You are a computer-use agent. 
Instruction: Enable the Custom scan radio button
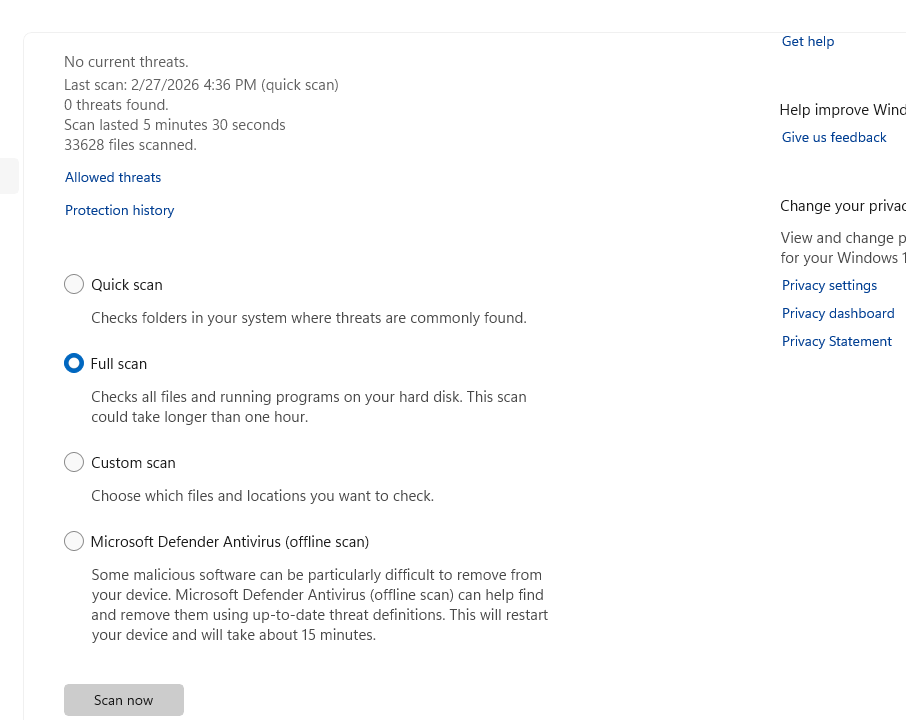(x=74, y=463)
